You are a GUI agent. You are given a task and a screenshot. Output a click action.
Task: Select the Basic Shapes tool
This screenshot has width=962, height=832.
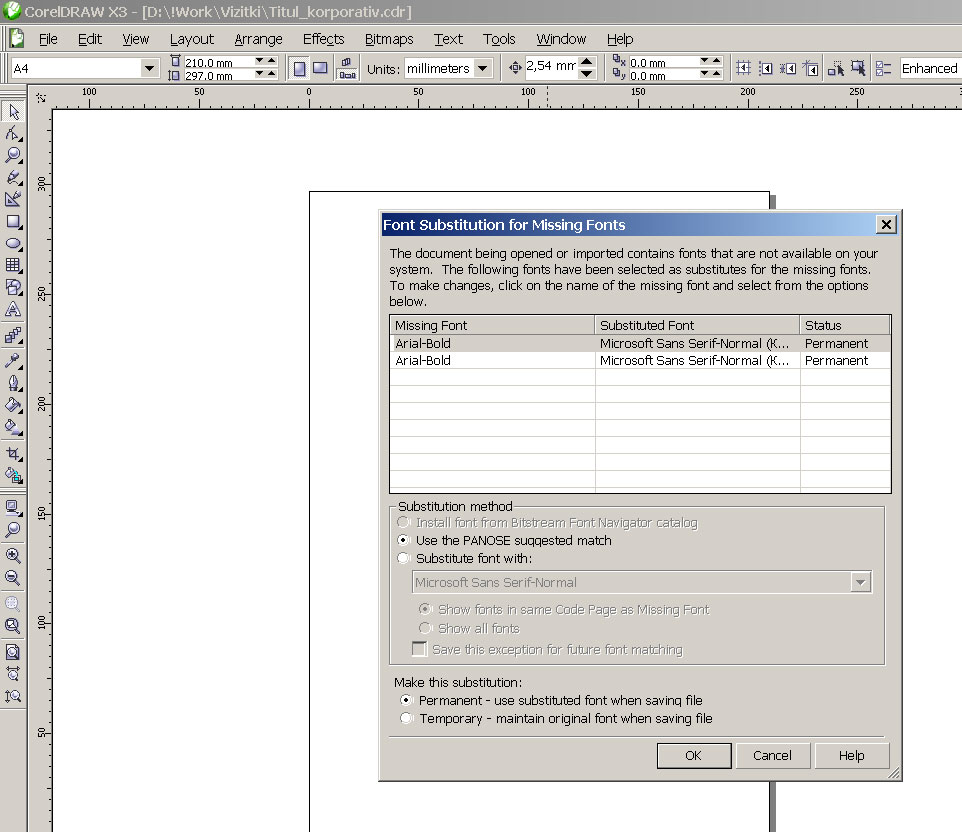13,287
